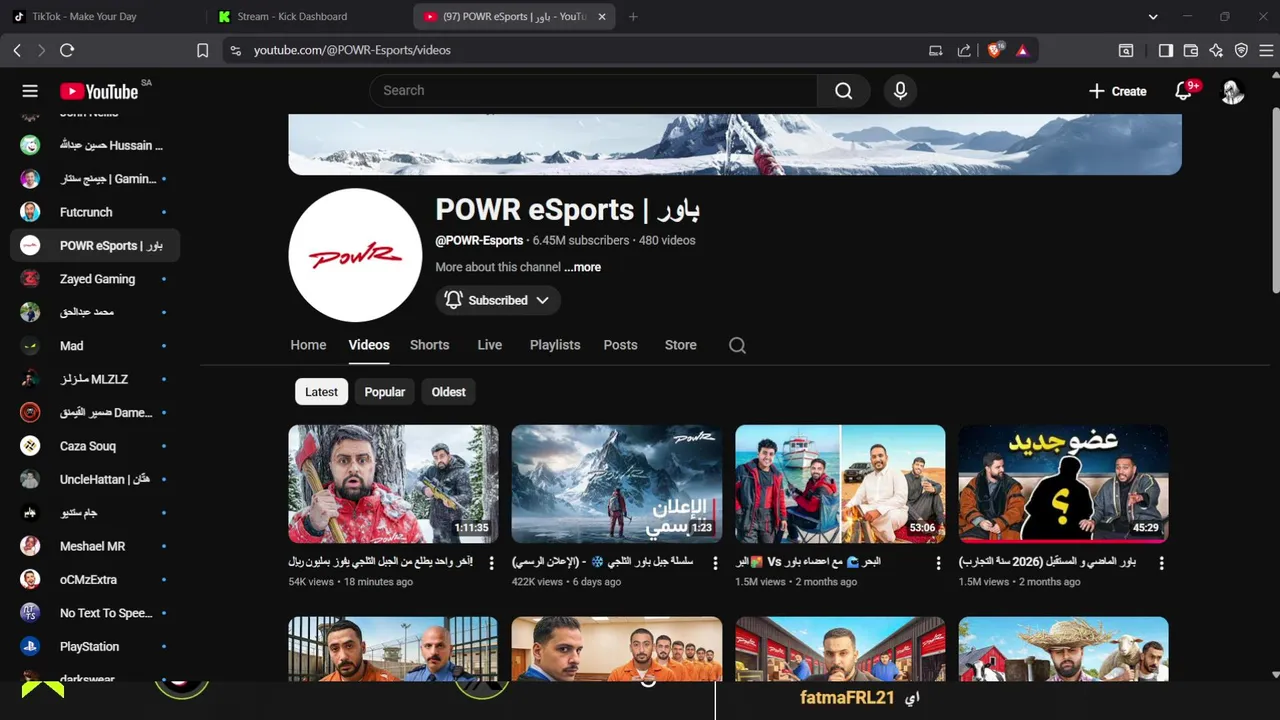1280x720 pixels.
Task: Reload the page with the refresh icon
Action: click(x=67, y=50)
